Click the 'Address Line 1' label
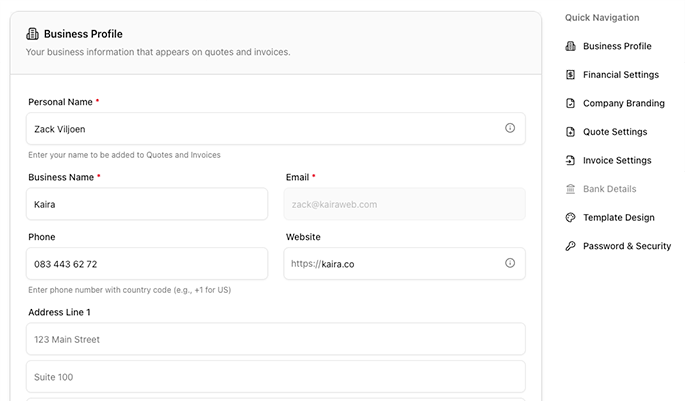This screenshot has width=685, height=401. 59,312
